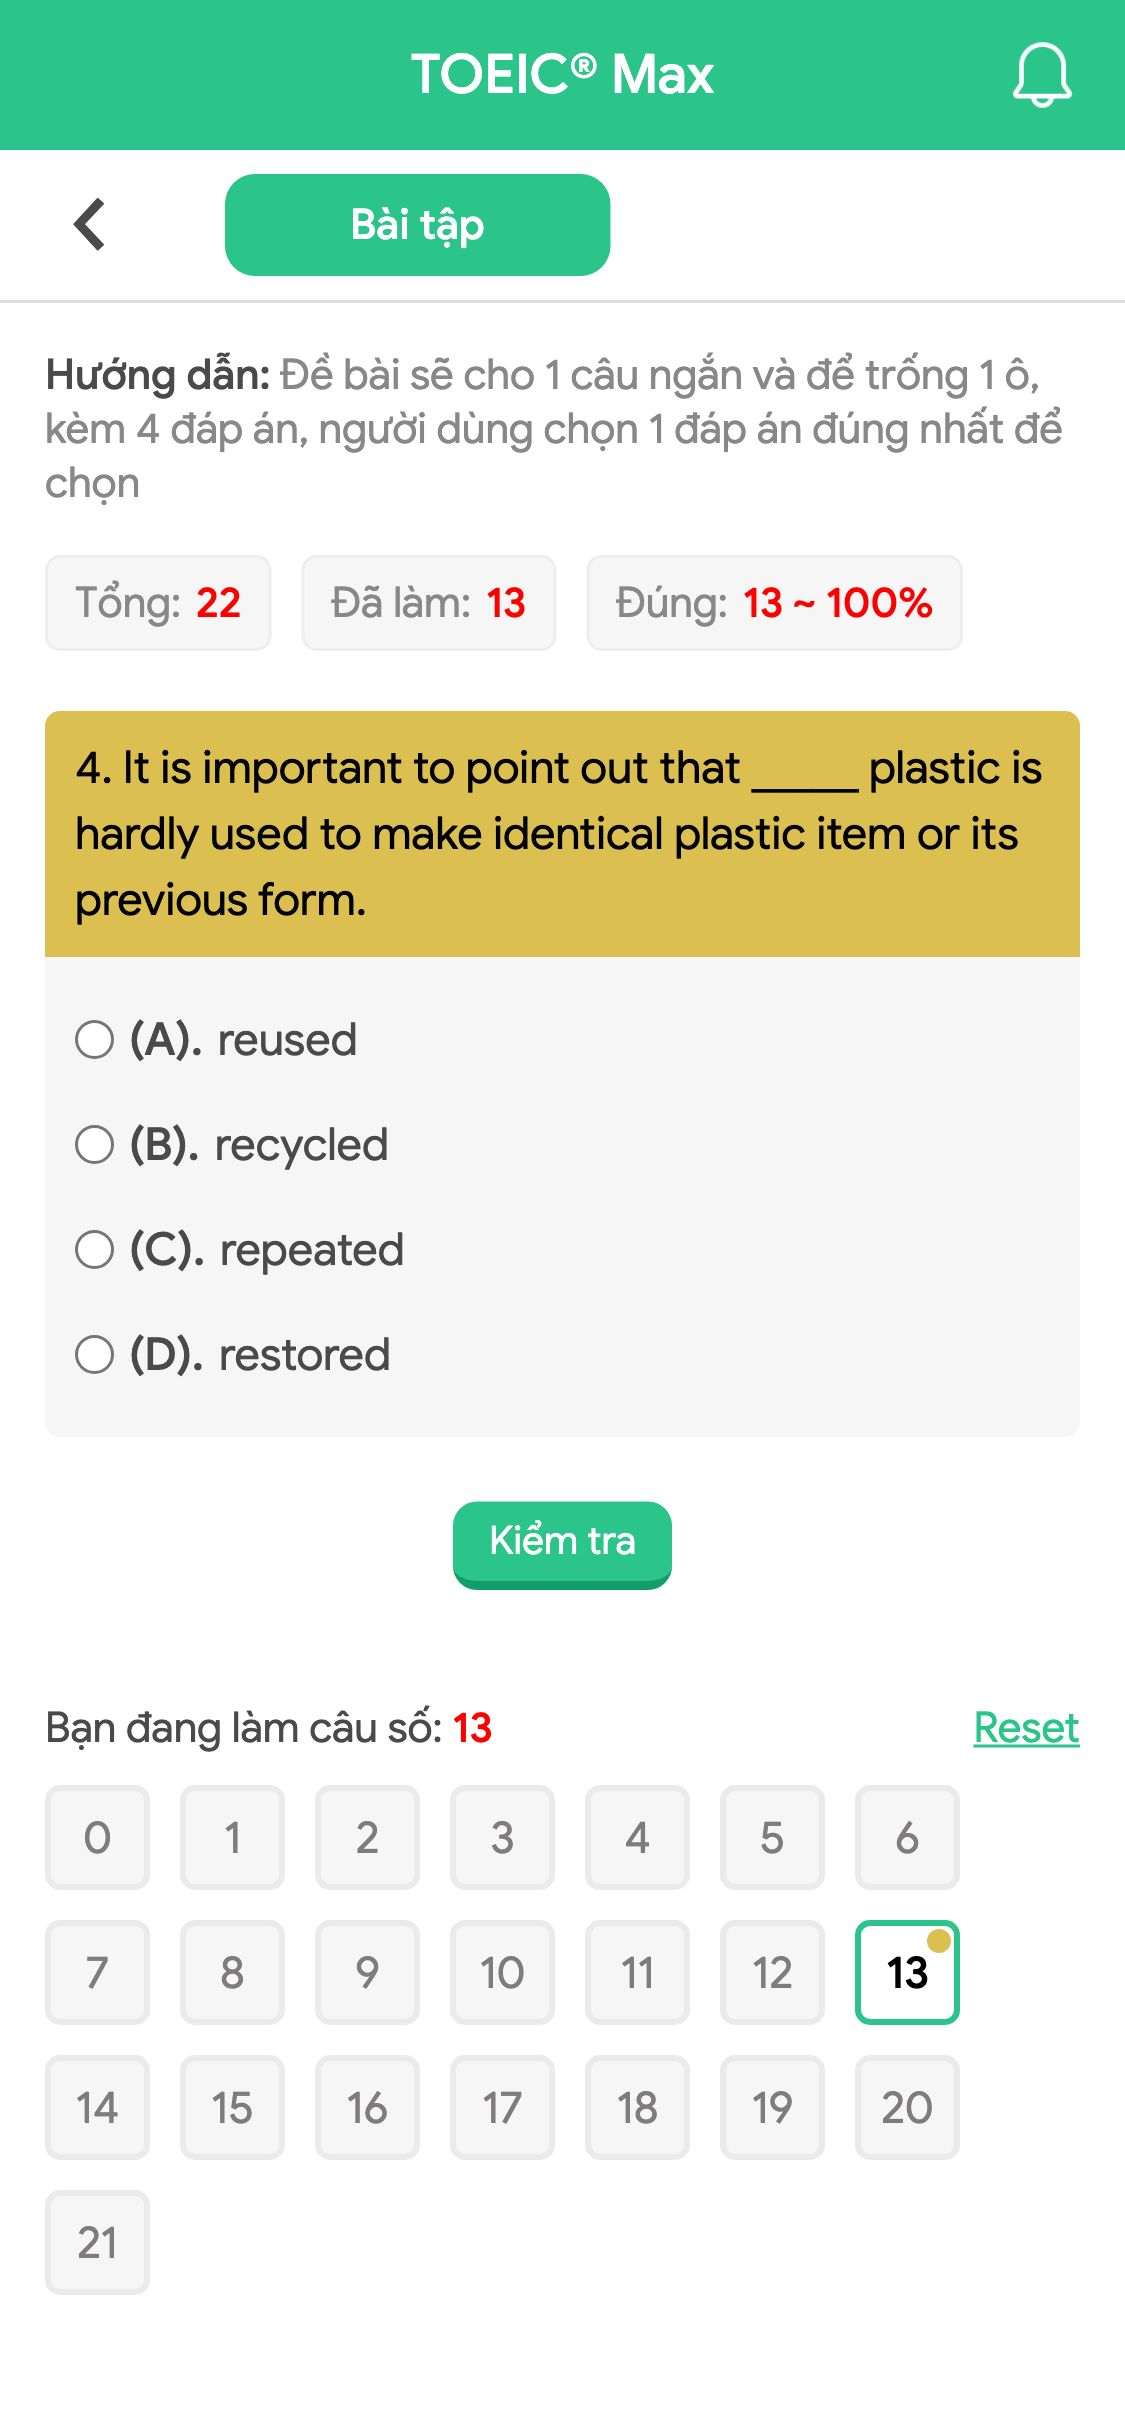Open question 5
The image size is (1125, 2436).
click(772, 1838)
